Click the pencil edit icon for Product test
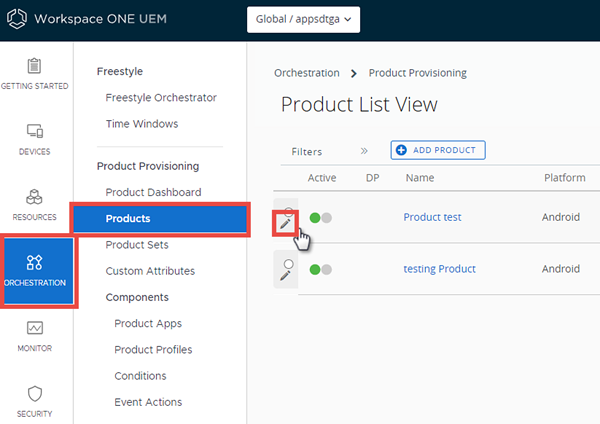The width and height of the screenshot is (600, 424). (285, 223)
